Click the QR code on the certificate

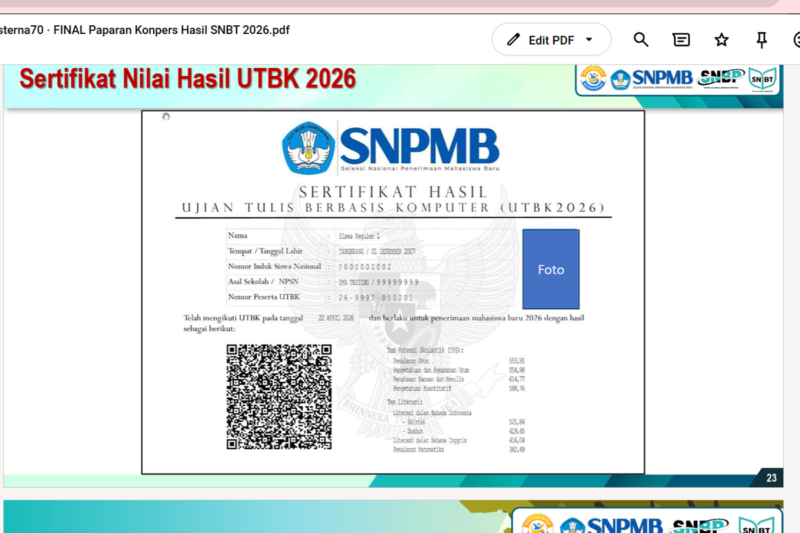tap(279, 397)
